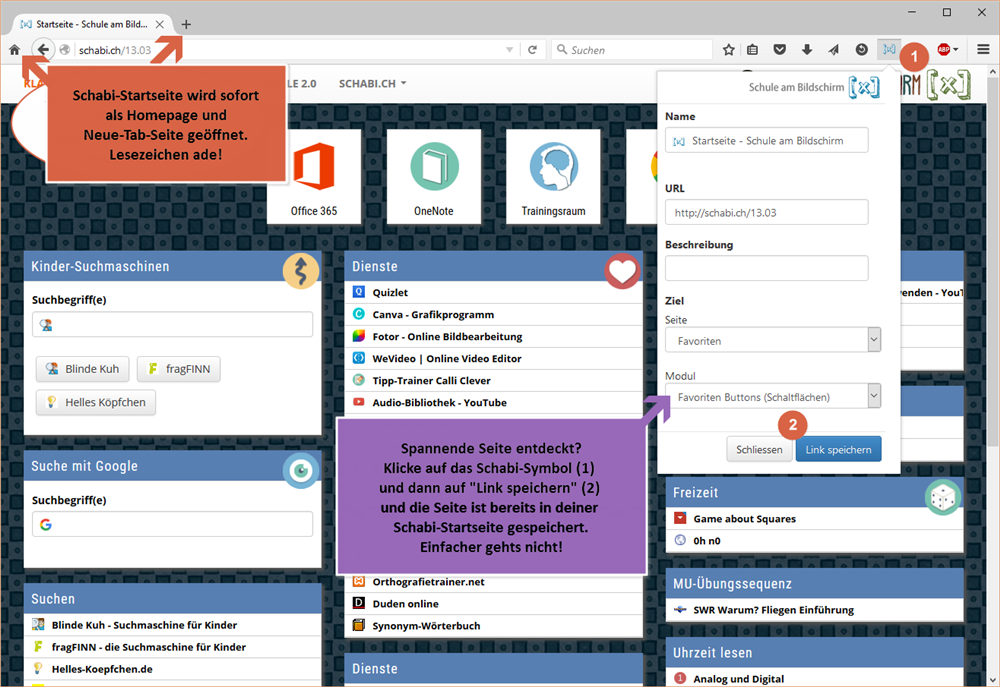Open the Firefox hamburger menu
1000x687 pixels.
coord(983,50)
